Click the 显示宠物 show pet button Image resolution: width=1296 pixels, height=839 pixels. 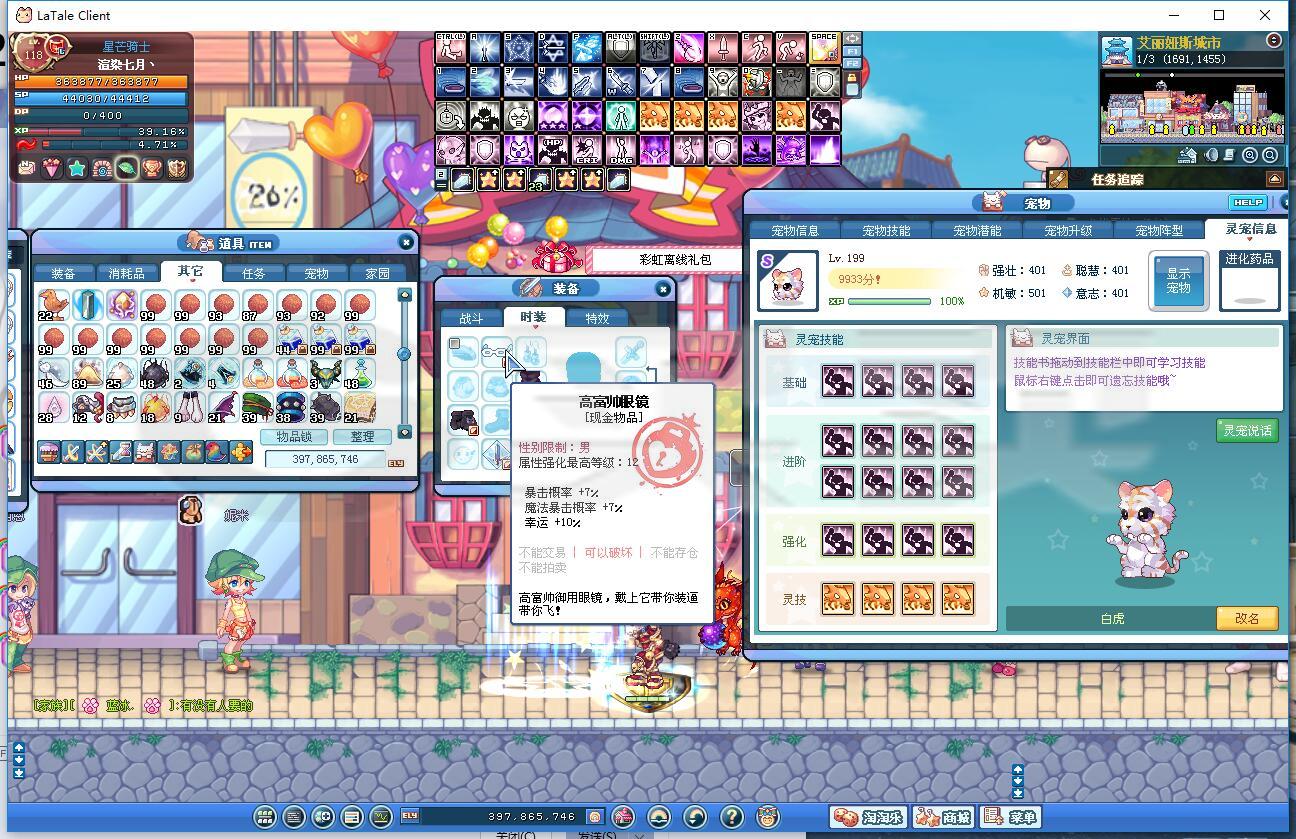click(1178, 281)
